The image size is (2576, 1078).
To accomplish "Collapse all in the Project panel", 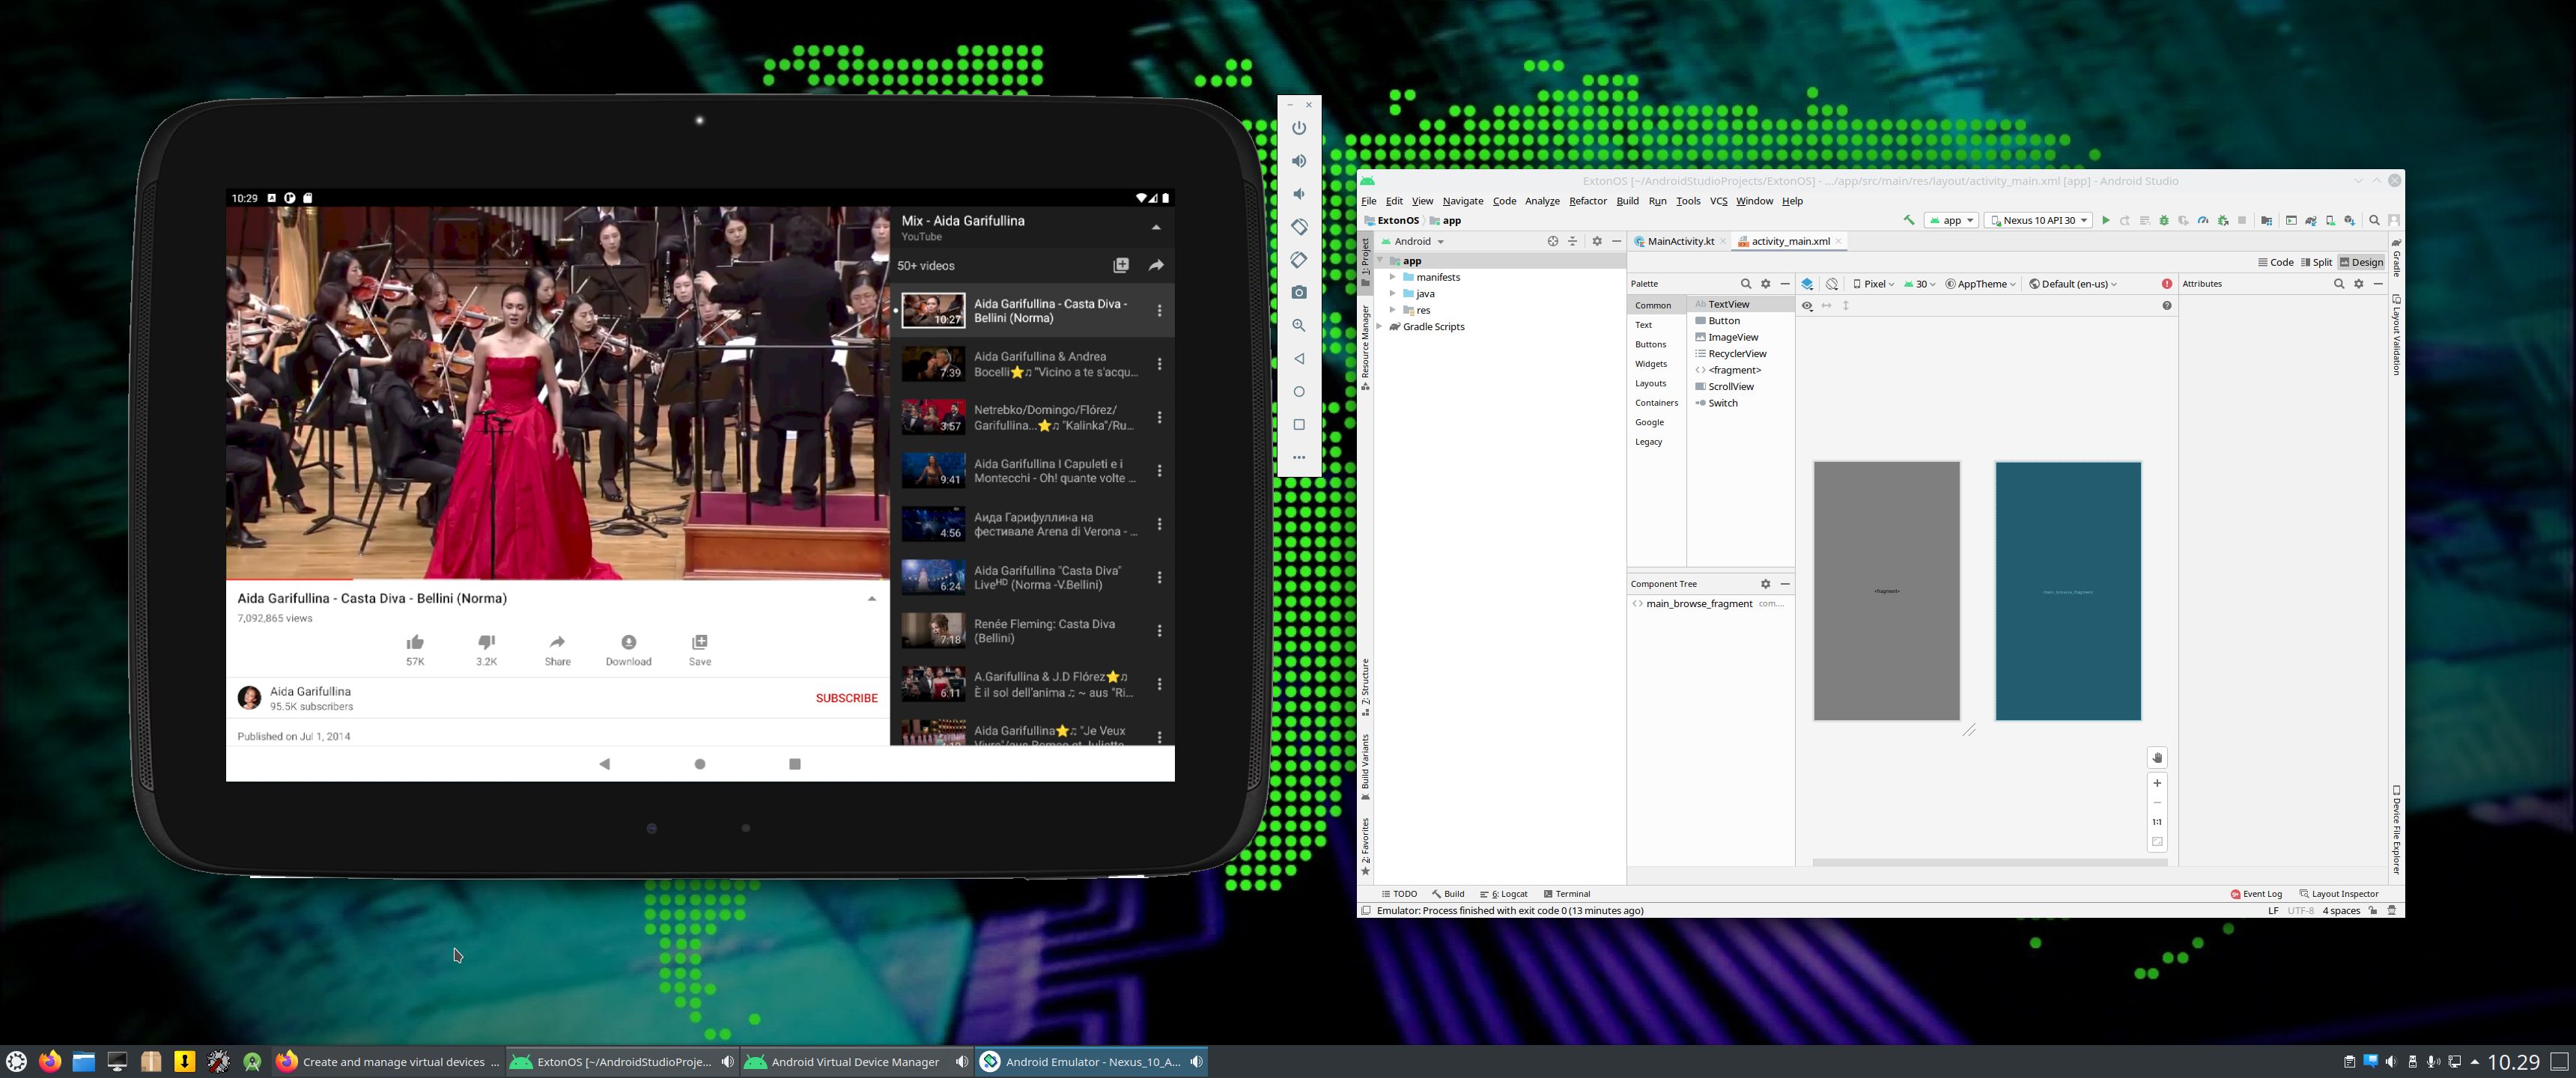I will (x=1573, y=241).
